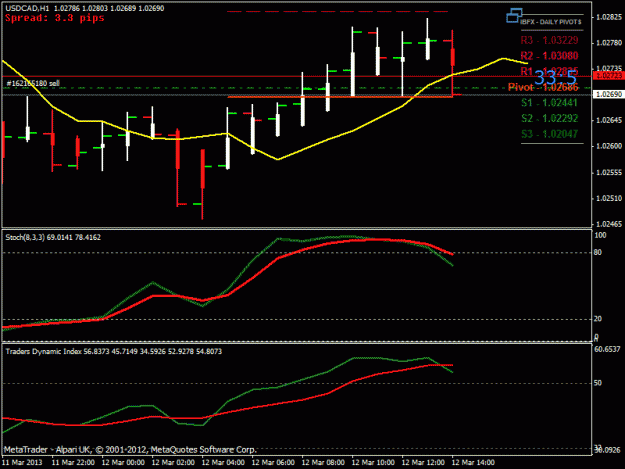Click the 11 Mar 22:00 time label
This screenshot has height=469, width=625.
tap(73, 463)
